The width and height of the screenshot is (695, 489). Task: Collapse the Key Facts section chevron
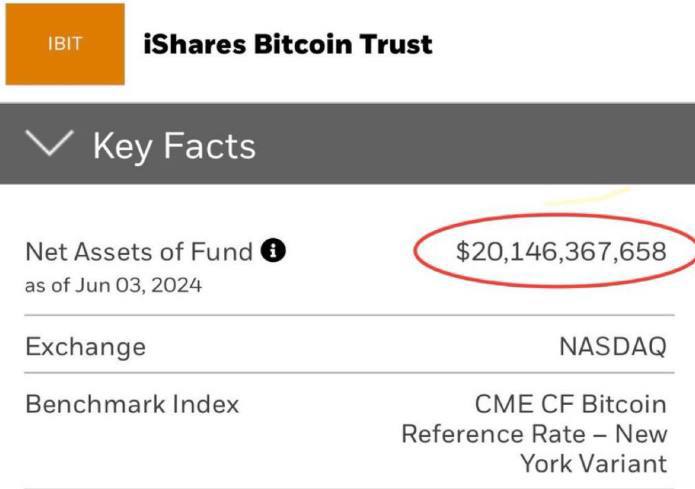[x=49, y=145]
